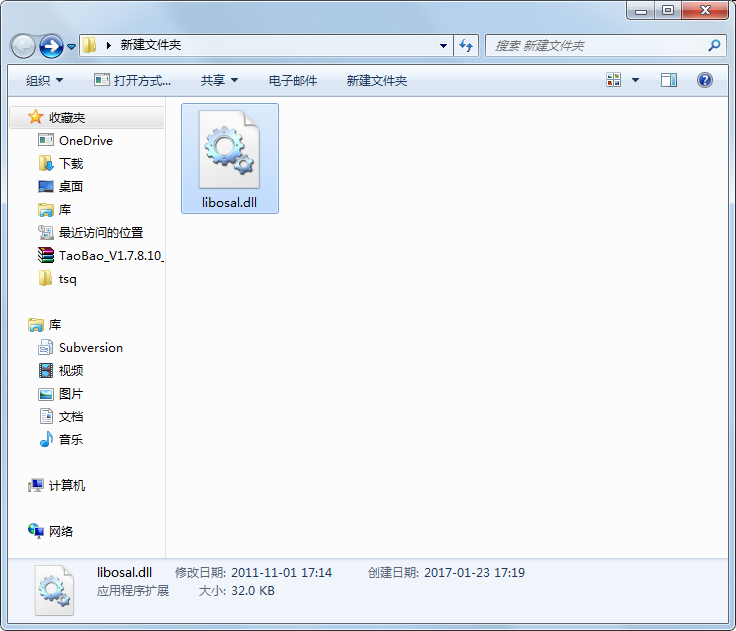Open the 音乐 library in sidebar
Viewport: 736px width, 631px height.
pos(71,440)
